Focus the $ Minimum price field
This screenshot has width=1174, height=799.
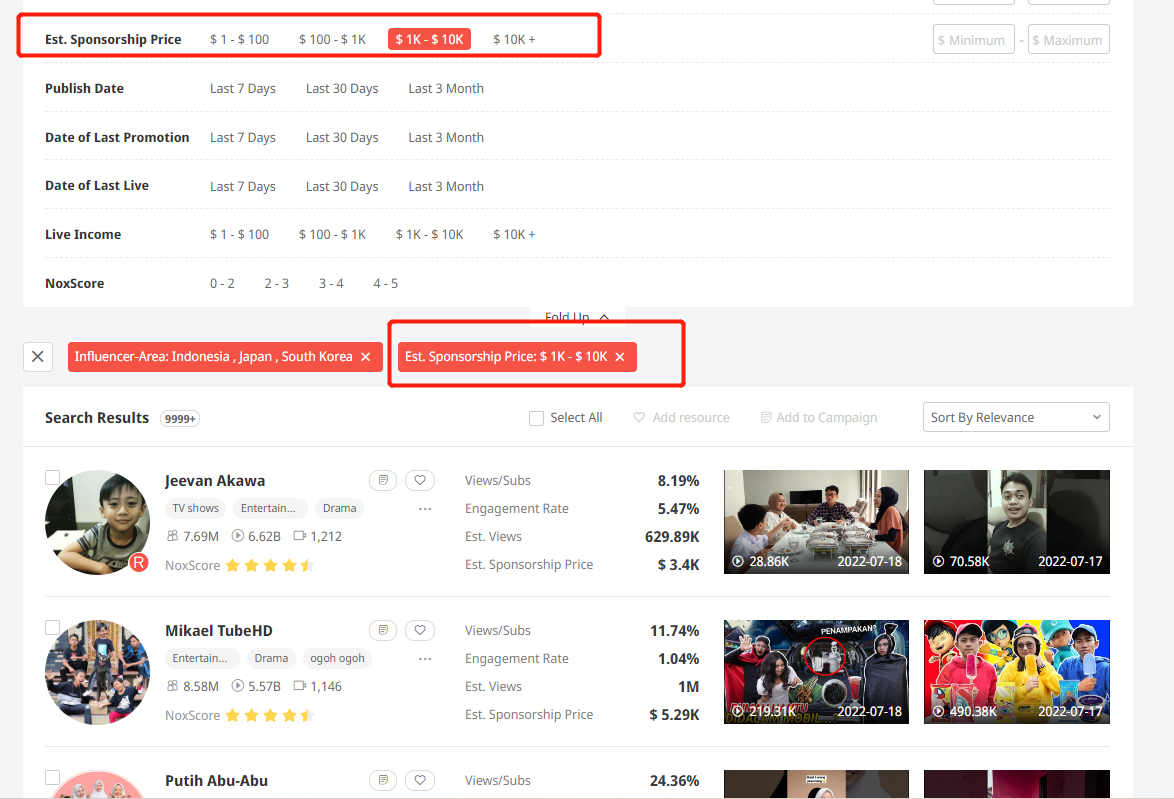click(974, 40)
